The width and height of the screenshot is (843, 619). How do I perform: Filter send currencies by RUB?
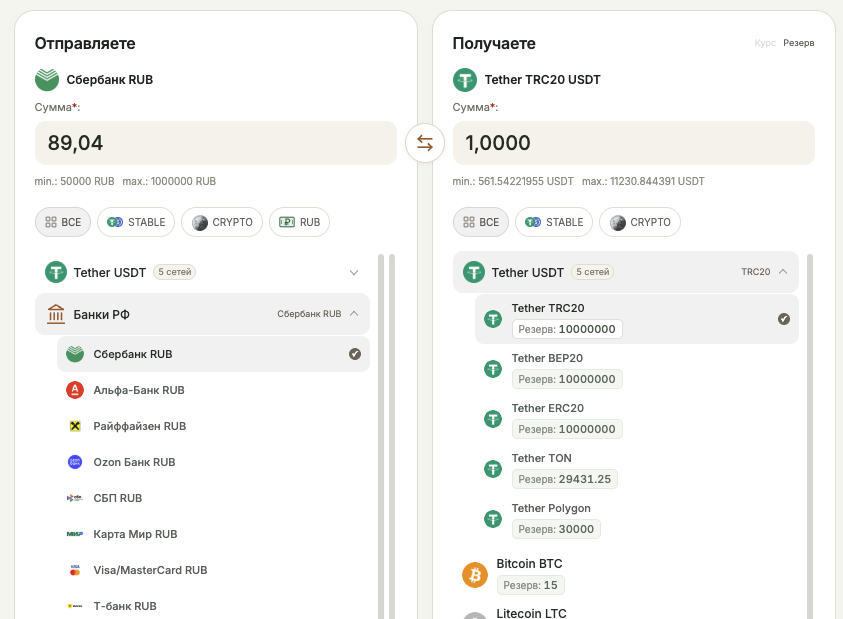(x=299, y=222)
